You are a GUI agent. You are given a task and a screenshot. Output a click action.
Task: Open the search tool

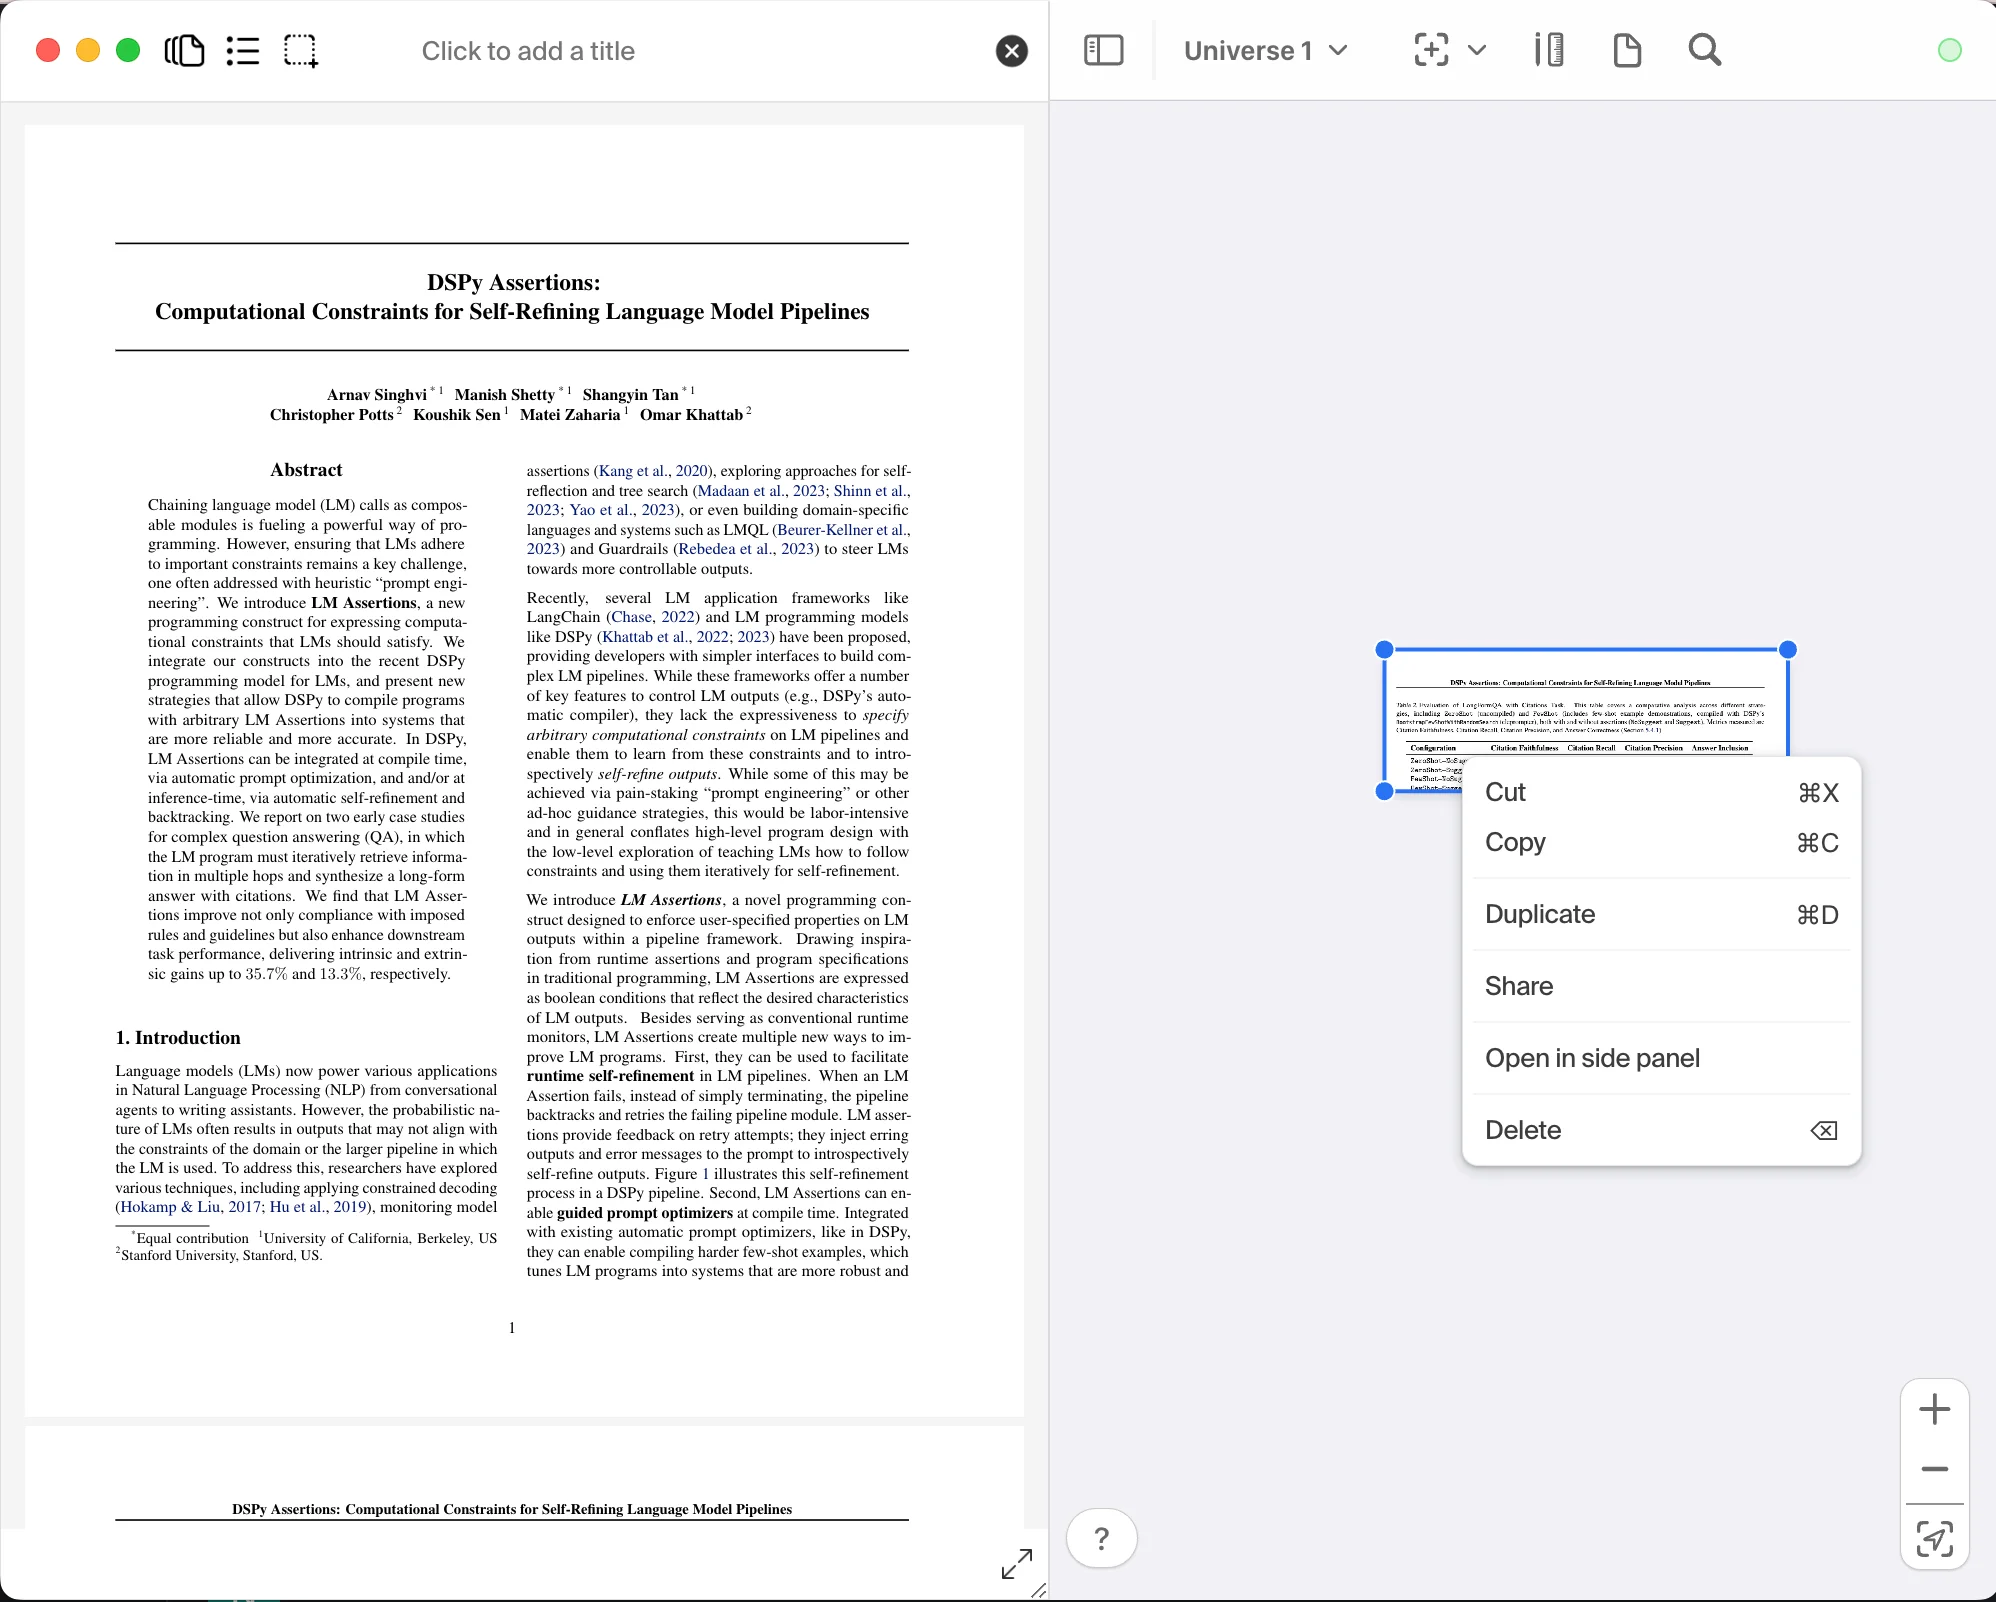pos(1703,50)
